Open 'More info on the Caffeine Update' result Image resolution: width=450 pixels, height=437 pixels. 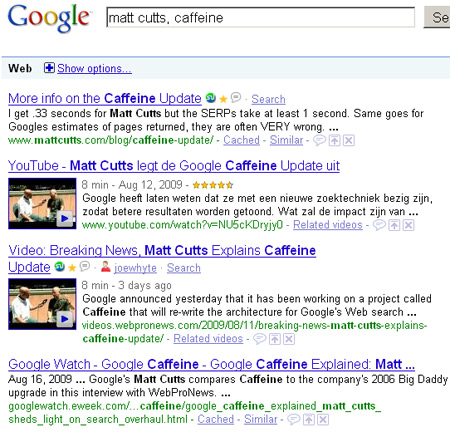coord(105,98)
